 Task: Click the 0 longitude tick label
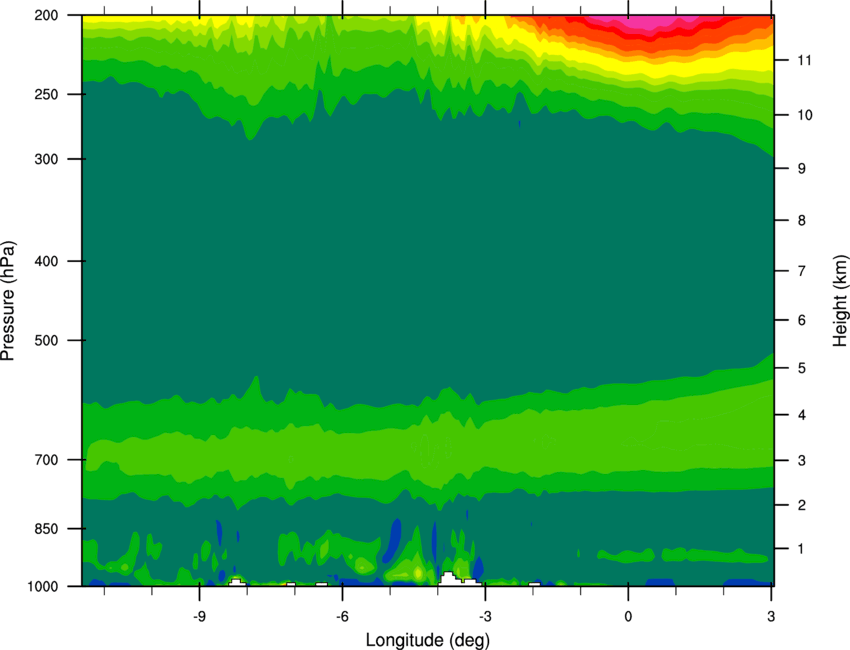[x=628, y=616]
